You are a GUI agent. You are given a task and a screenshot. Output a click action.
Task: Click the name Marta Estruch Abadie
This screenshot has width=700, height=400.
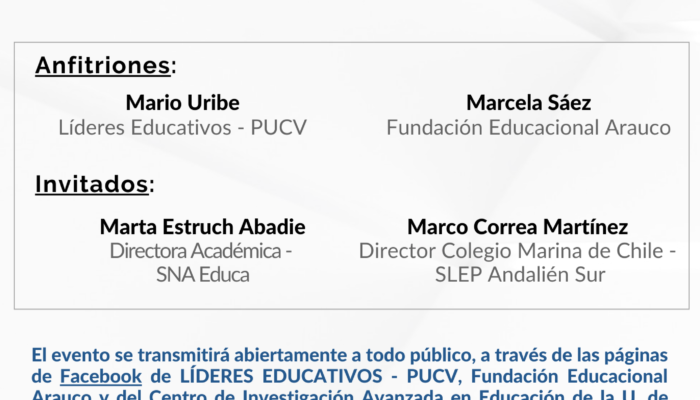coord(202,227)
